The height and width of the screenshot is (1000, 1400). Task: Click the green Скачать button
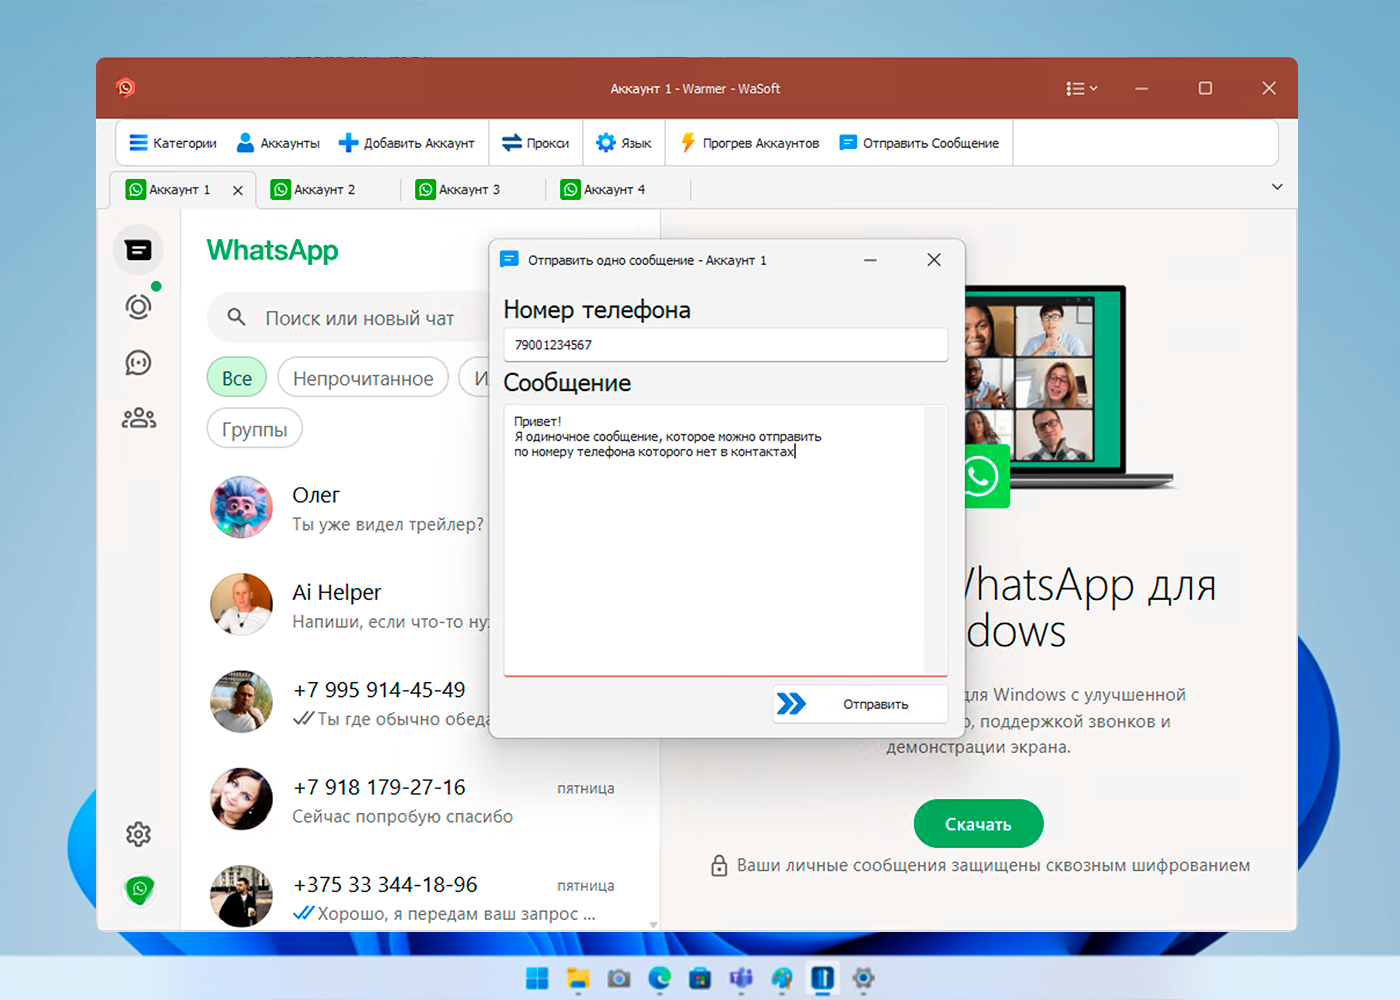(x=978, y=824)
